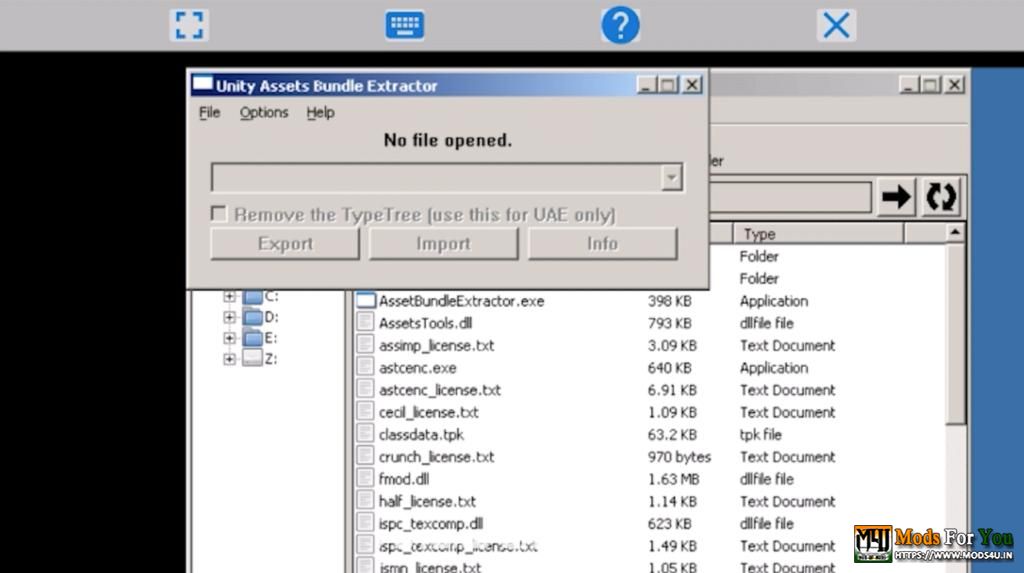Open the Options menu
The image size is (1024, 573).
click(x=264, y=112)
